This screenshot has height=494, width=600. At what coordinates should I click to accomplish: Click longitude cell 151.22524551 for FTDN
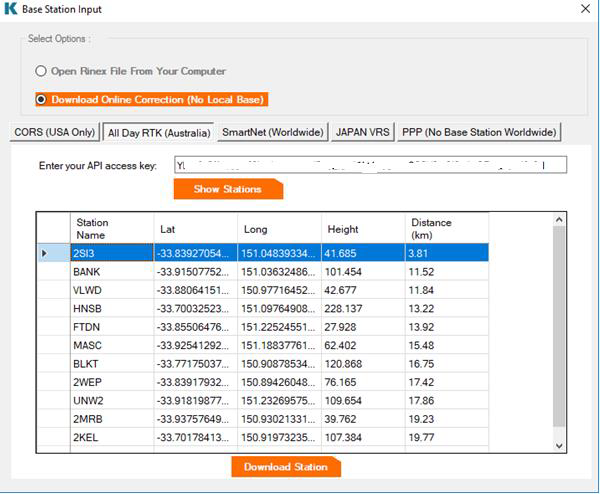click(x=279, y=327)
